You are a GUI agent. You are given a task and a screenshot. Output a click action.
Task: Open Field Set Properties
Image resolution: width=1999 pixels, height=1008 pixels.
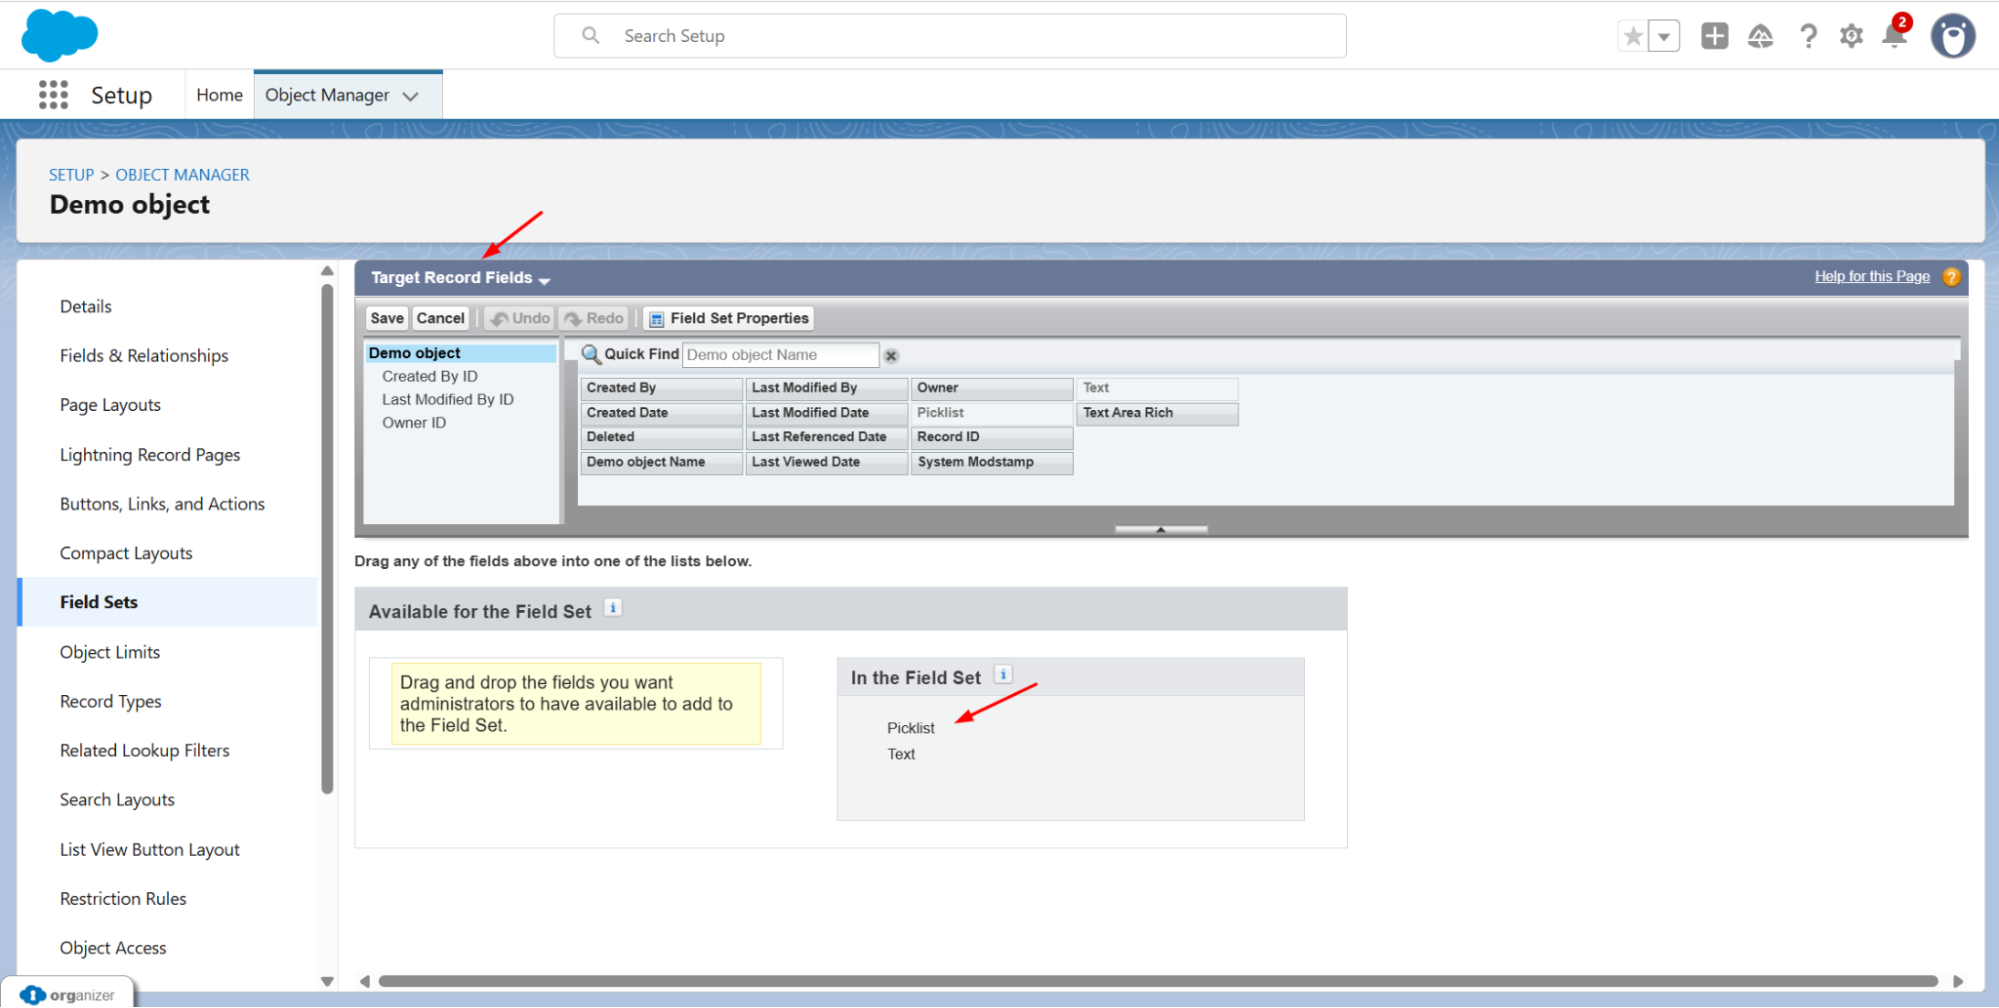coord(729,318)
